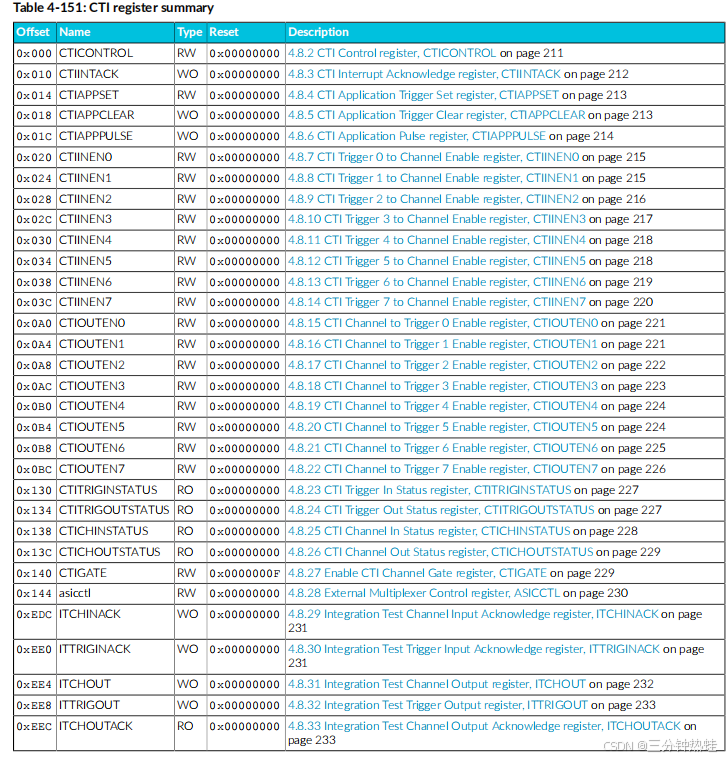Go to 4.8.11 CTIINEN4 register link
The image size is (728, 759).
pyautogui.click(x=437, y=240)
